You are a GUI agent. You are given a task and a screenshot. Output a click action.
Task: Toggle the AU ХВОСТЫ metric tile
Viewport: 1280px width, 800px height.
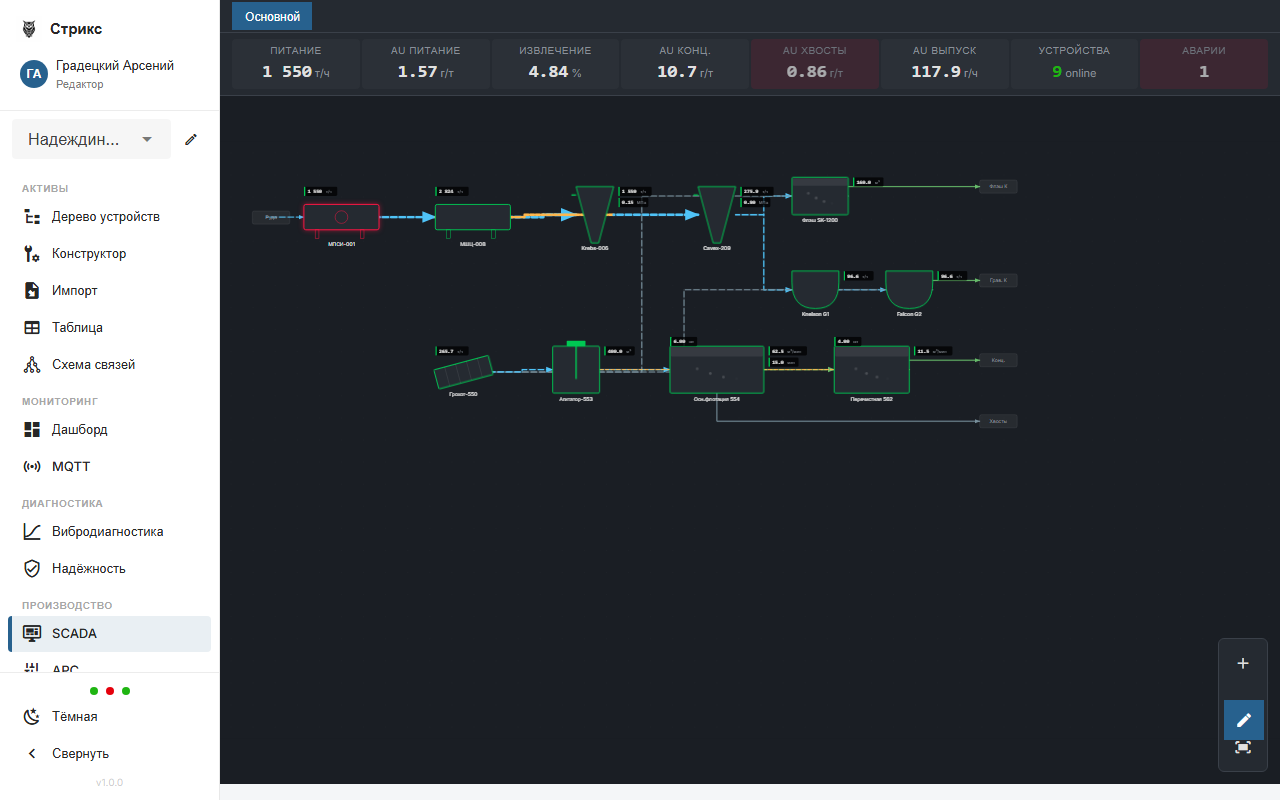tap(814, 62)
